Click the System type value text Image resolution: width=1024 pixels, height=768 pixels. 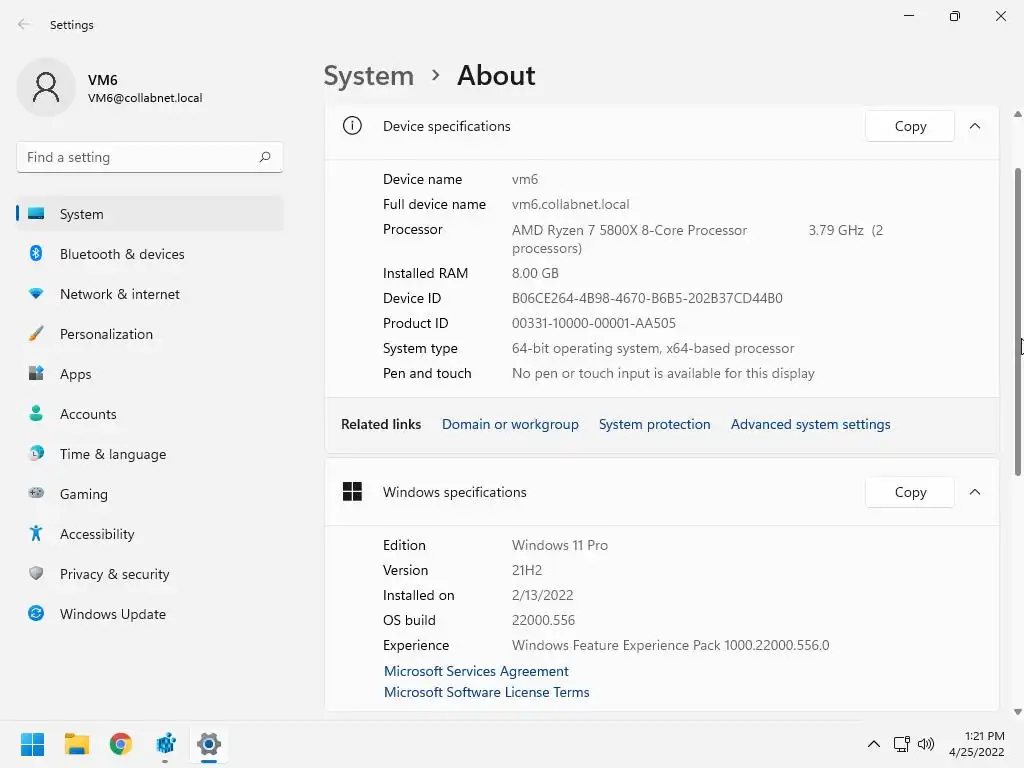tap(653, 348)
